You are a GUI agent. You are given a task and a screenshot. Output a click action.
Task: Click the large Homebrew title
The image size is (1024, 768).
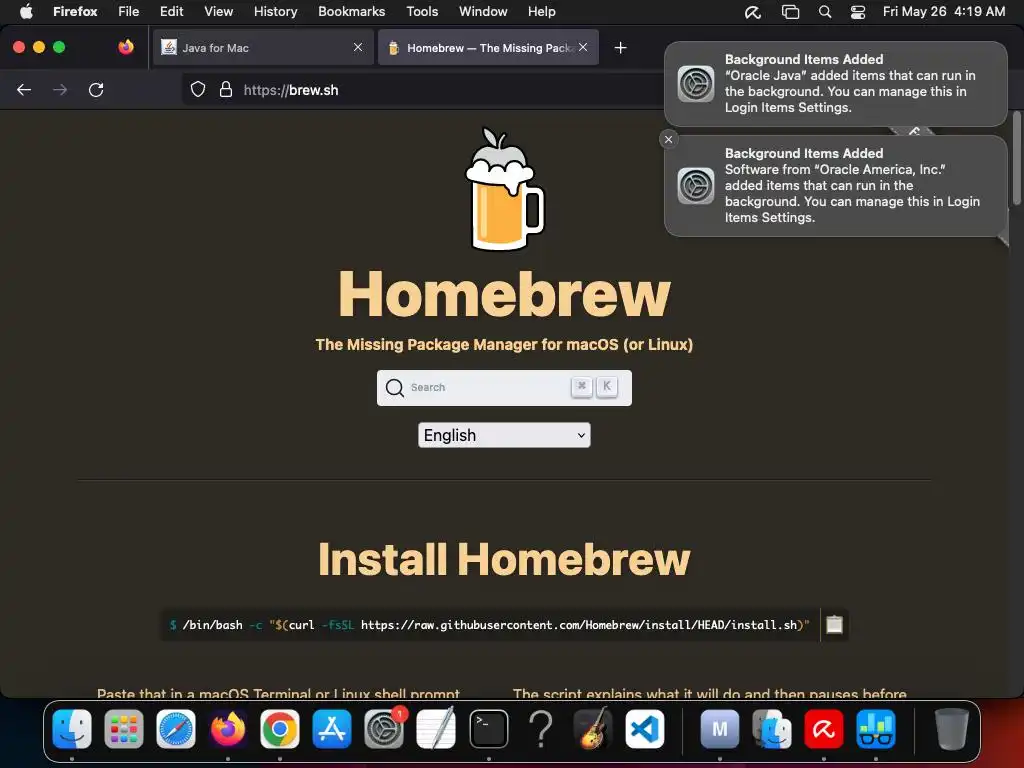(504, 294)
